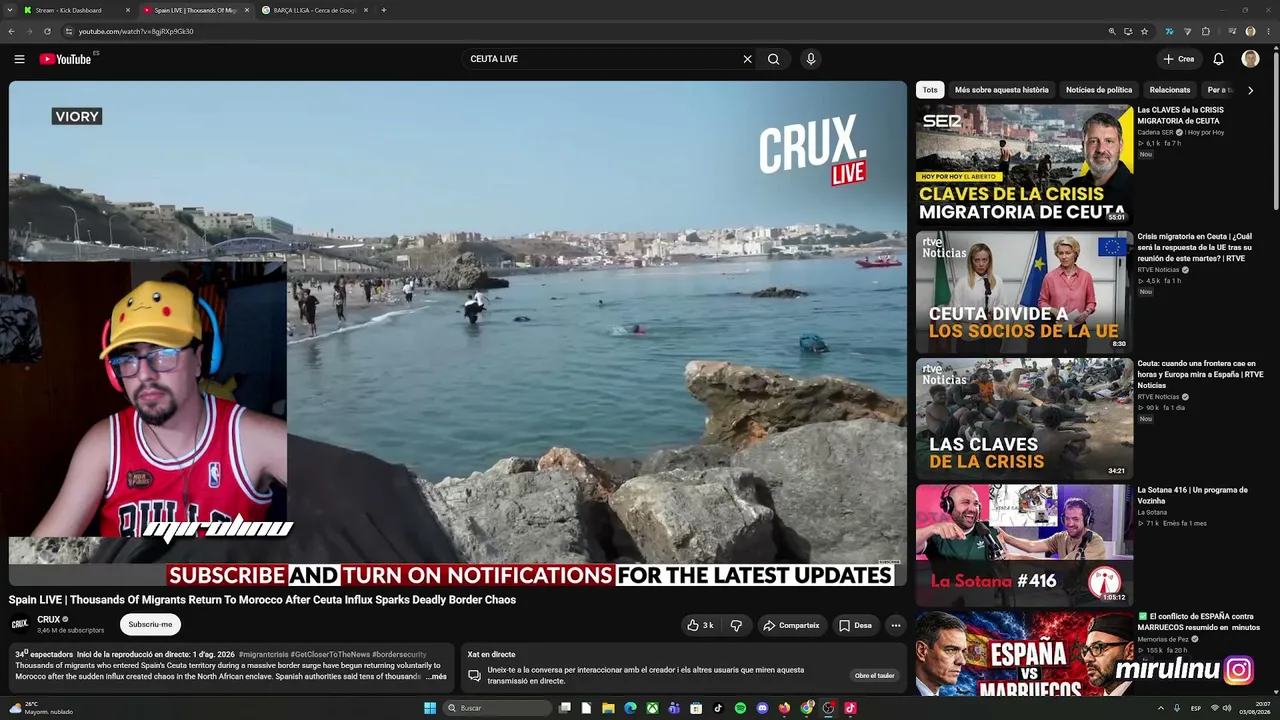Open the CRUX channel avatar
This screenshot has width=1280, height=720.
pos(20,624)
